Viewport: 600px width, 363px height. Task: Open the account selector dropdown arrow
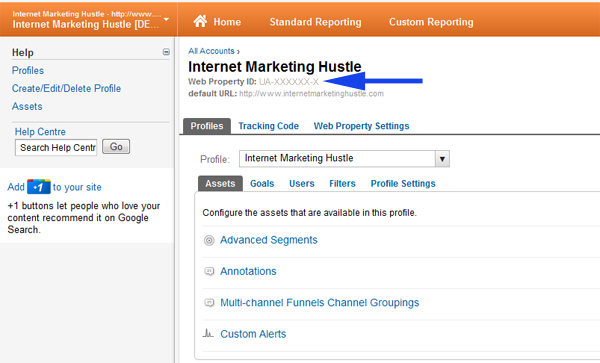pos(166,19)
